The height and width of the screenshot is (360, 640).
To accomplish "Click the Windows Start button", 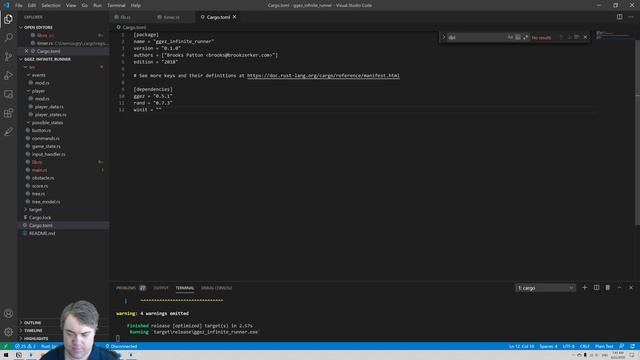I will coord(6,355).
